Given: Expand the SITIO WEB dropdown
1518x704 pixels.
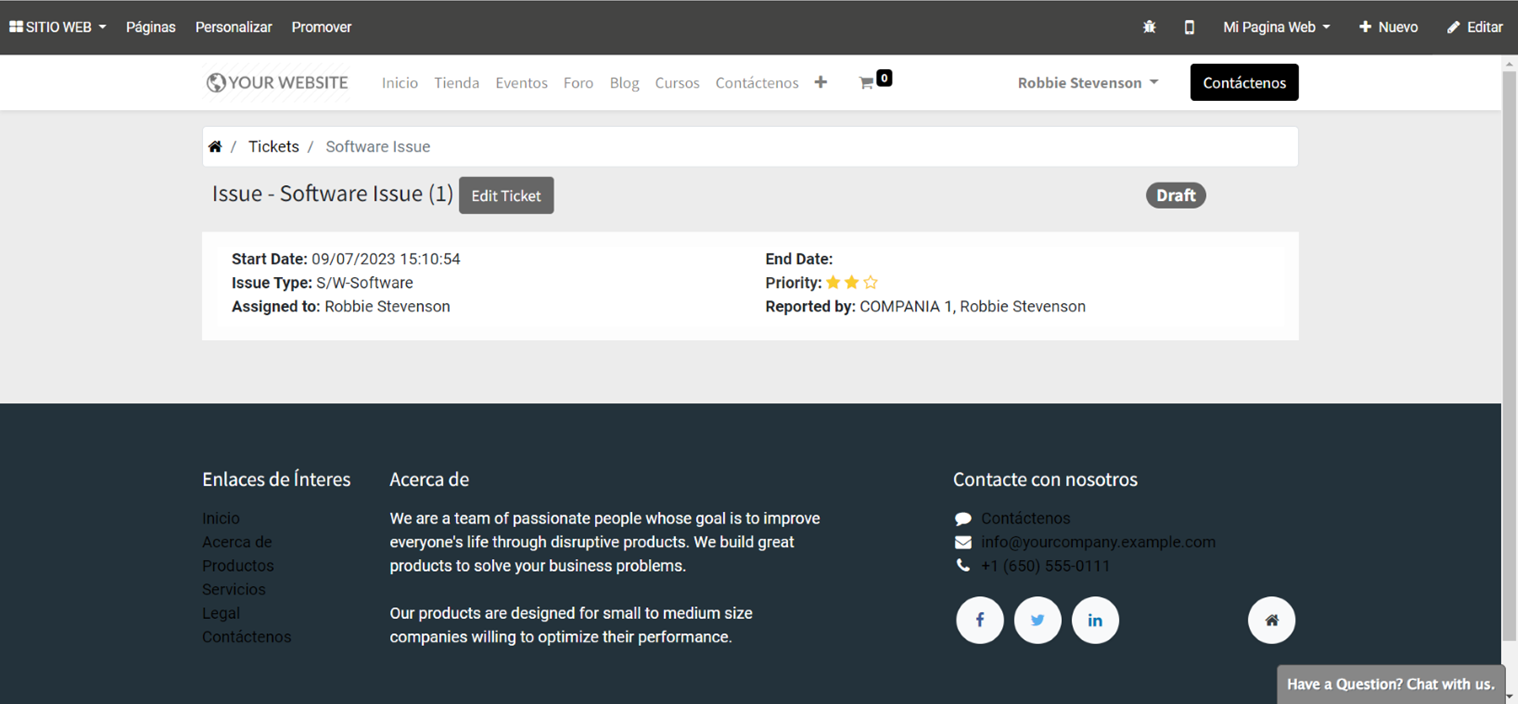Looking at the screenshot, I should pyautogui.click(x=58, y=27).
